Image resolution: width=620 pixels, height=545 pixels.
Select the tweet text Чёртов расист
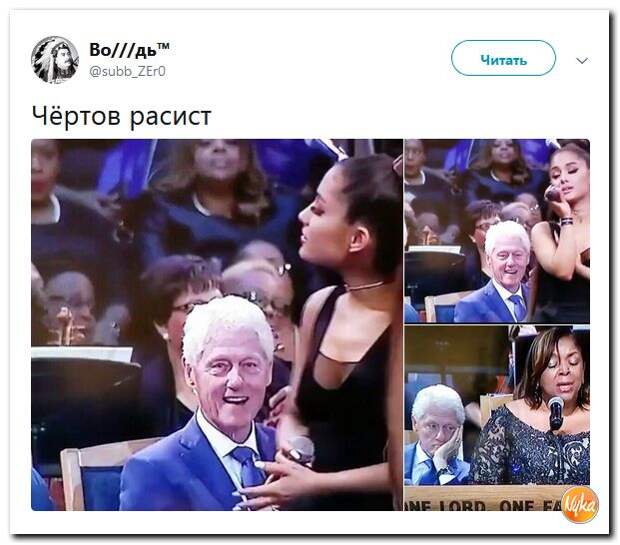click(x=121, y=117)
